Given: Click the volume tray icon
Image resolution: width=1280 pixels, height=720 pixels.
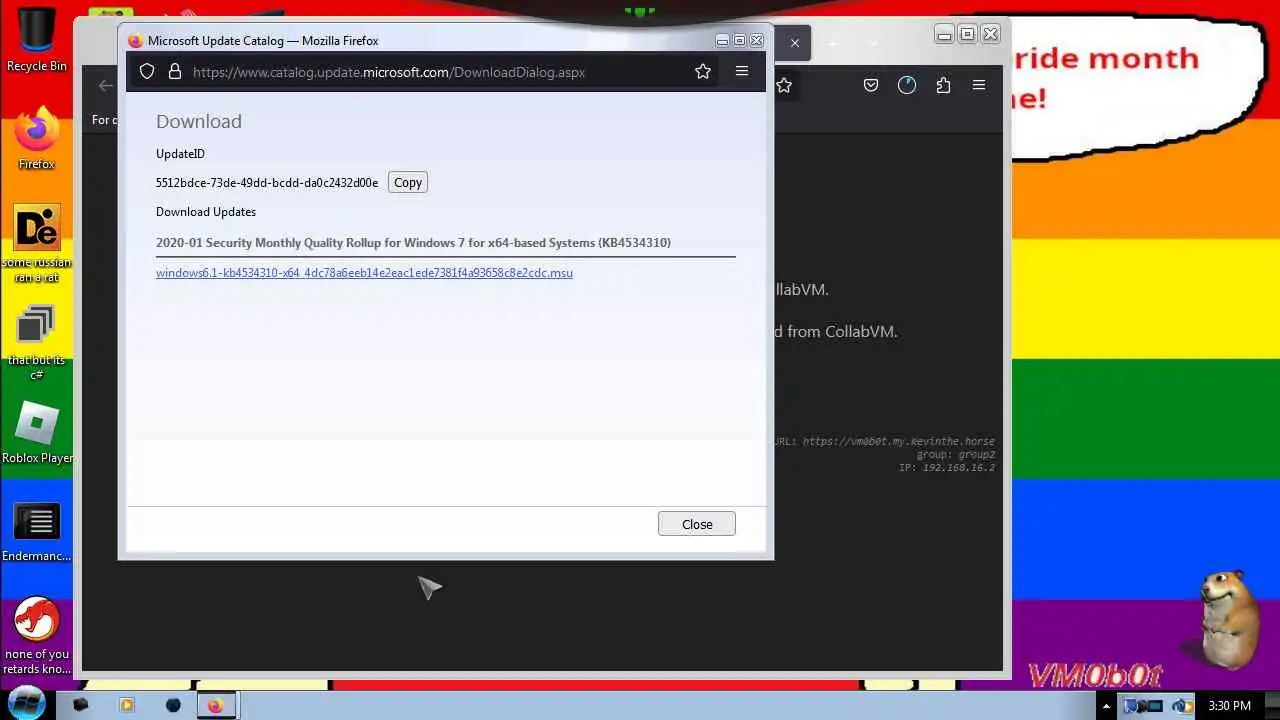Looking at the screenshot, I should point(1180,706).
